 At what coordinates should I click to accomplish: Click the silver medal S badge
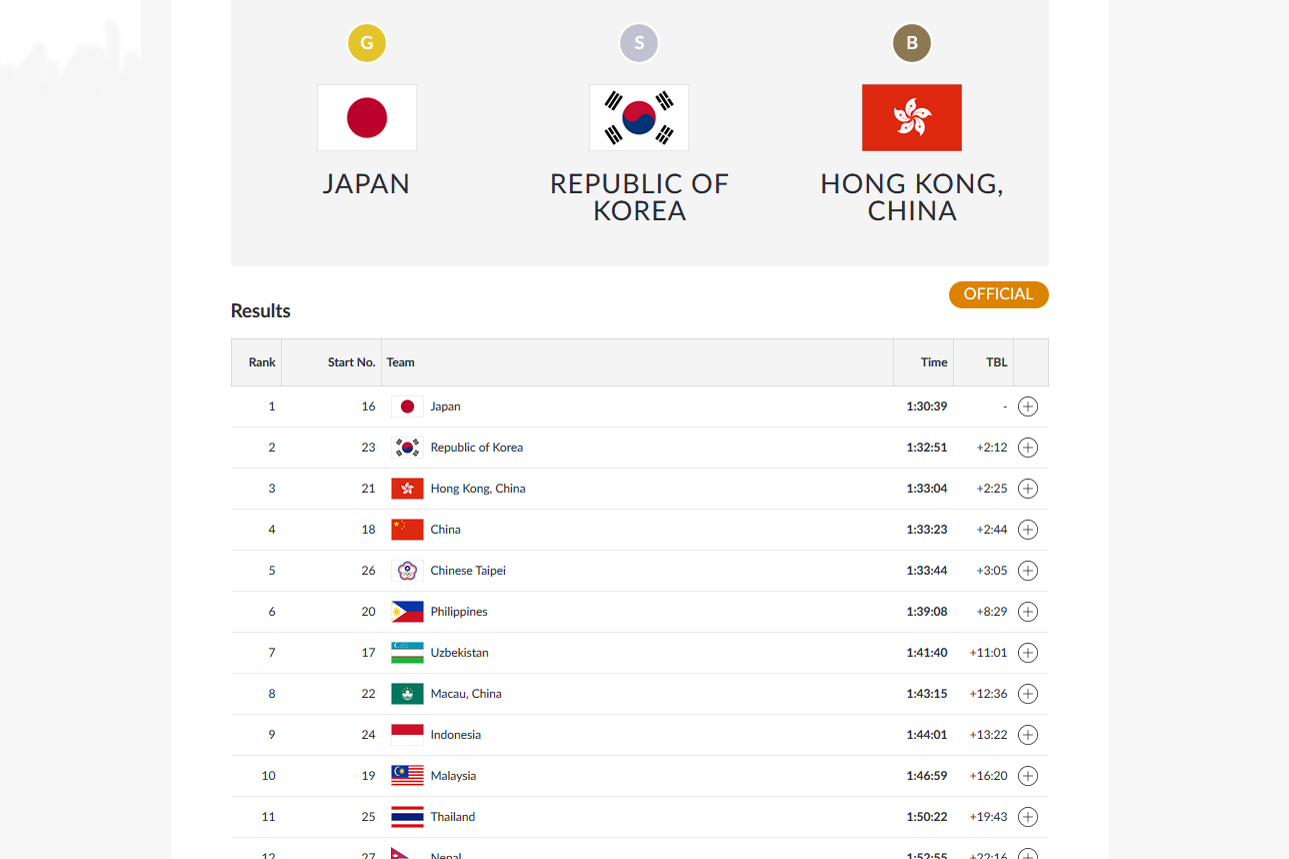tap(639, 43)
